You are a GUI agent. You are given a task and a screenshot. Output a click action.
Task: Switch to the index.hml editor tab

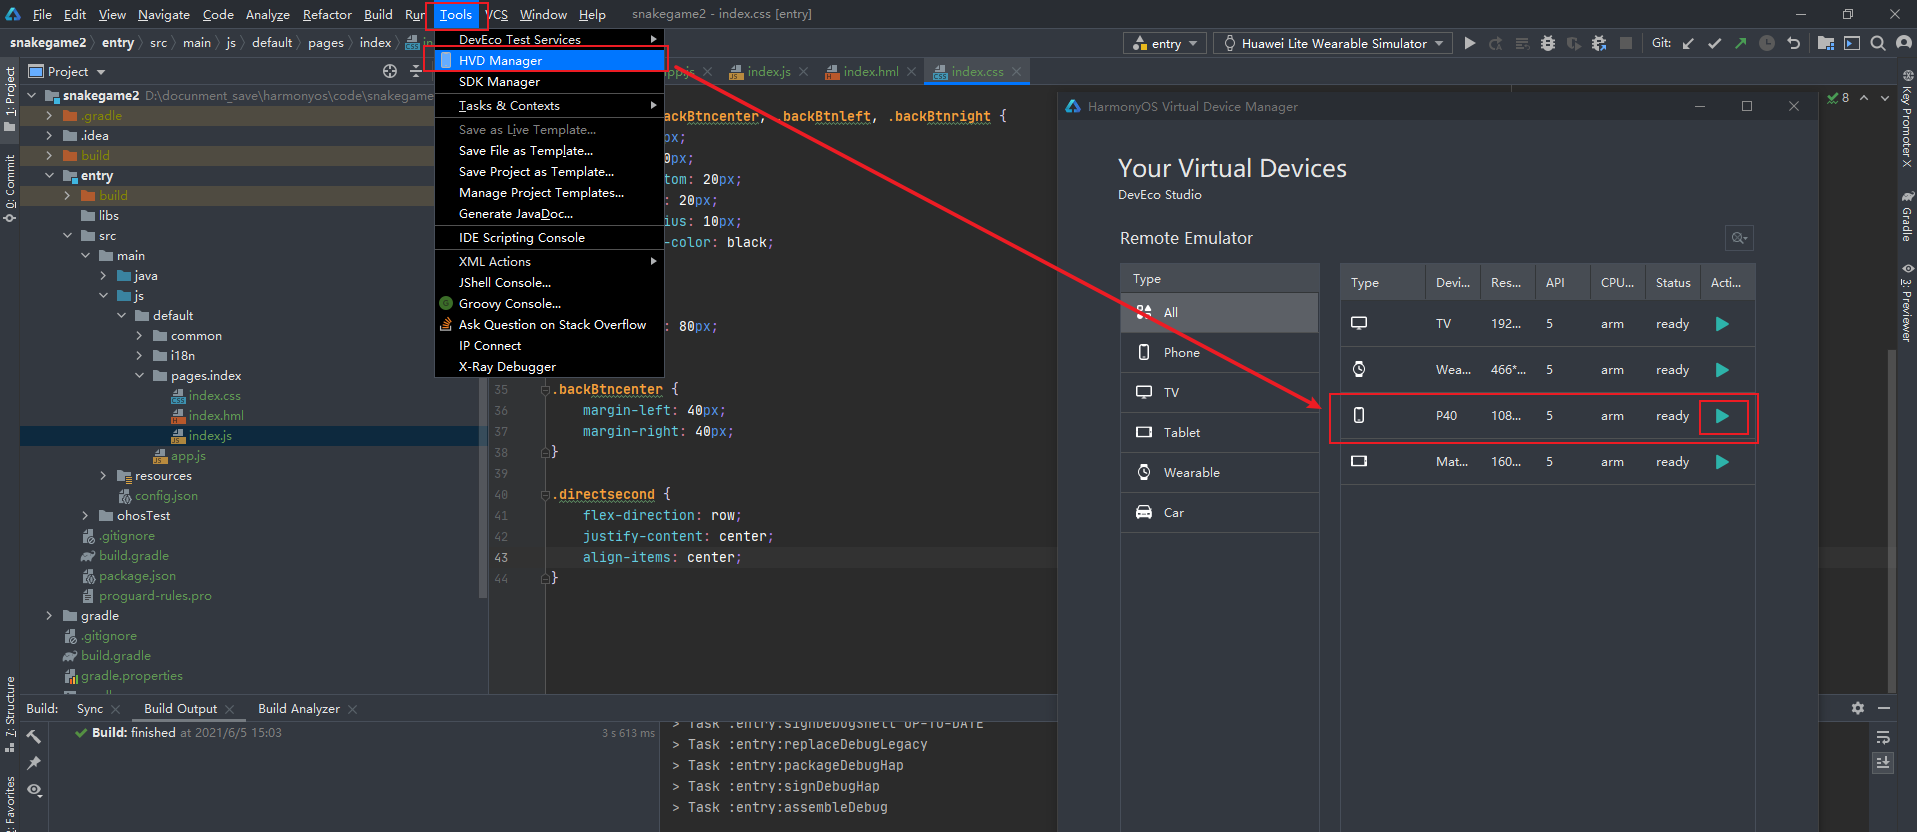point(871,71)
